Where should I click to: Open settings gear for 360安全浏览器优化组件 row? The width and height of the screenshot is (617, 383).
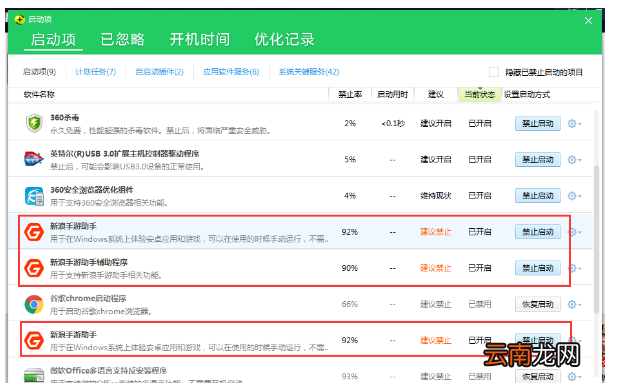(x=574, y=196)
